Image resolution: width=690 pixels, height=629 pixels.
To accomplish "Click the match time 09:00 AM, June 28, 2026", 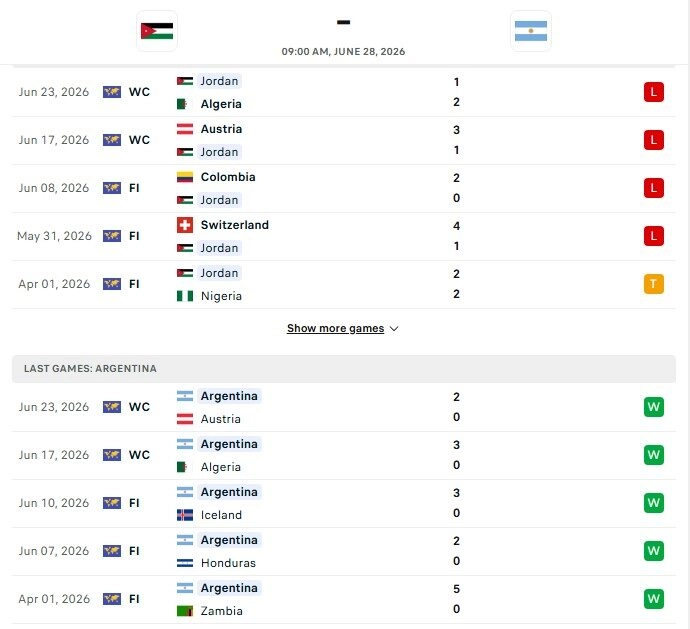I will point(343,51).
